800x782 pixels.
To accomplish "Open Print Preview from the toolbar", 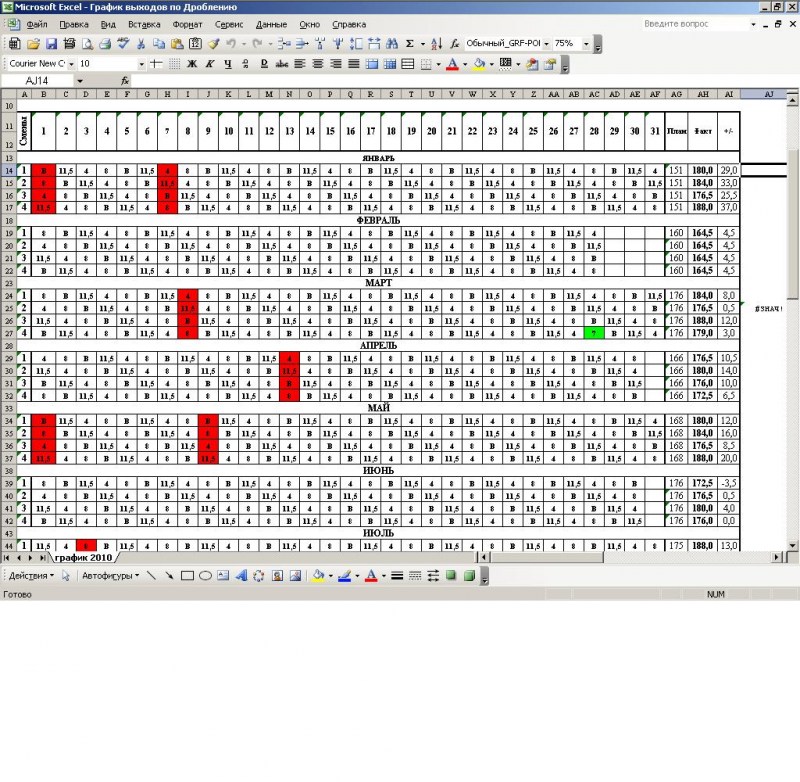I will [x=87, y=44].
